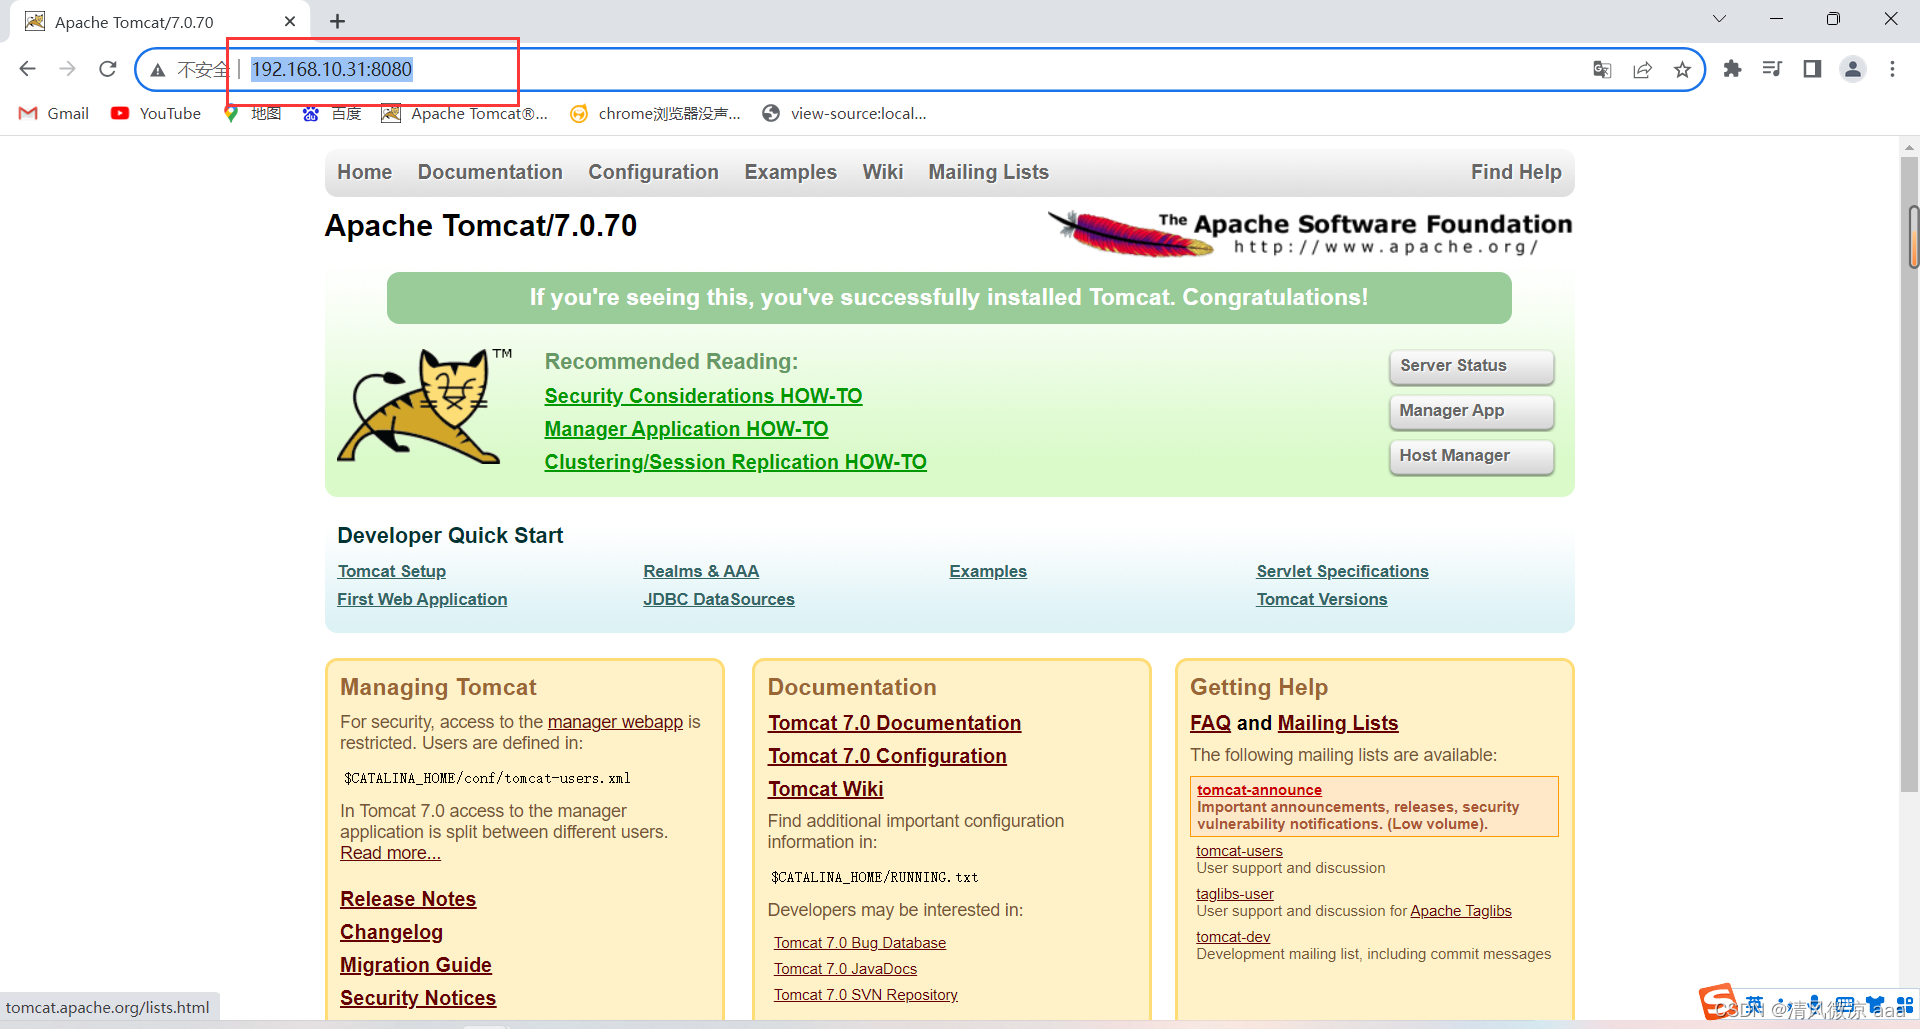The height and width of the screenshot is (1029, 1920).
Task: Click the Apache Software Foundation feather logo
Action: [x=1310, y=234]
